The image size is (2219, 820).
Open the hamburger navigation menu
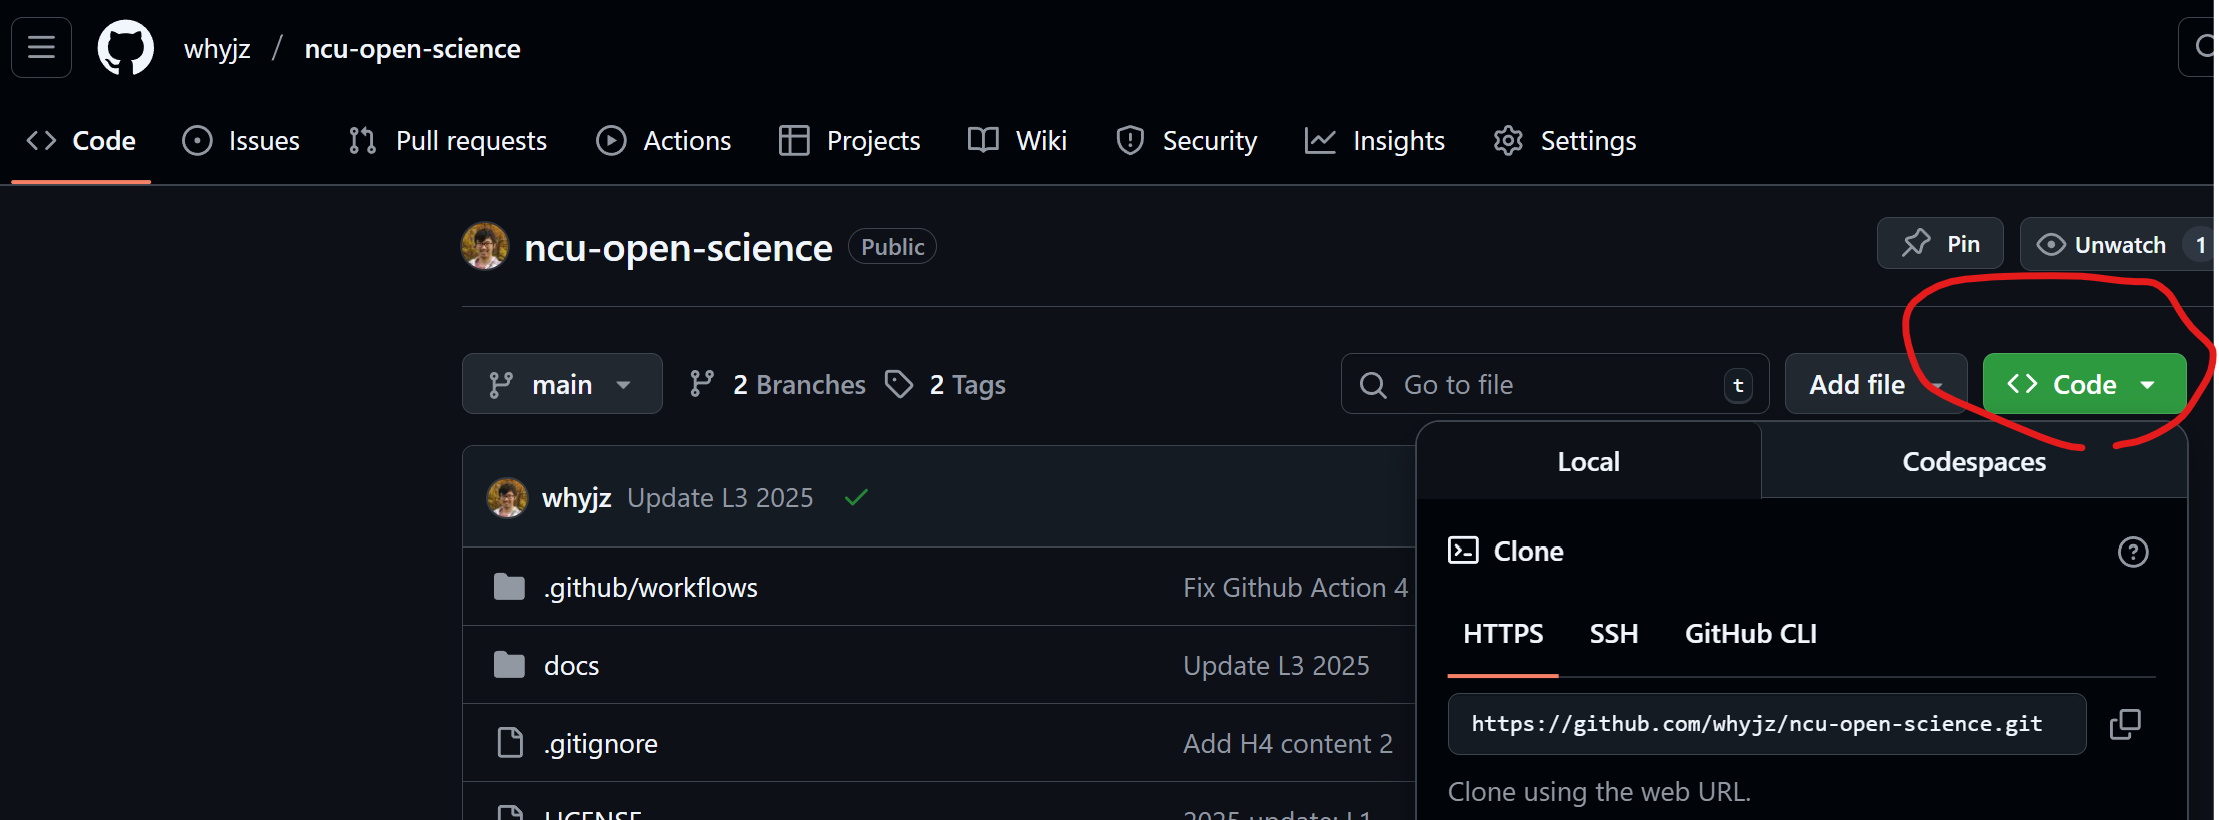click(41, 47)
